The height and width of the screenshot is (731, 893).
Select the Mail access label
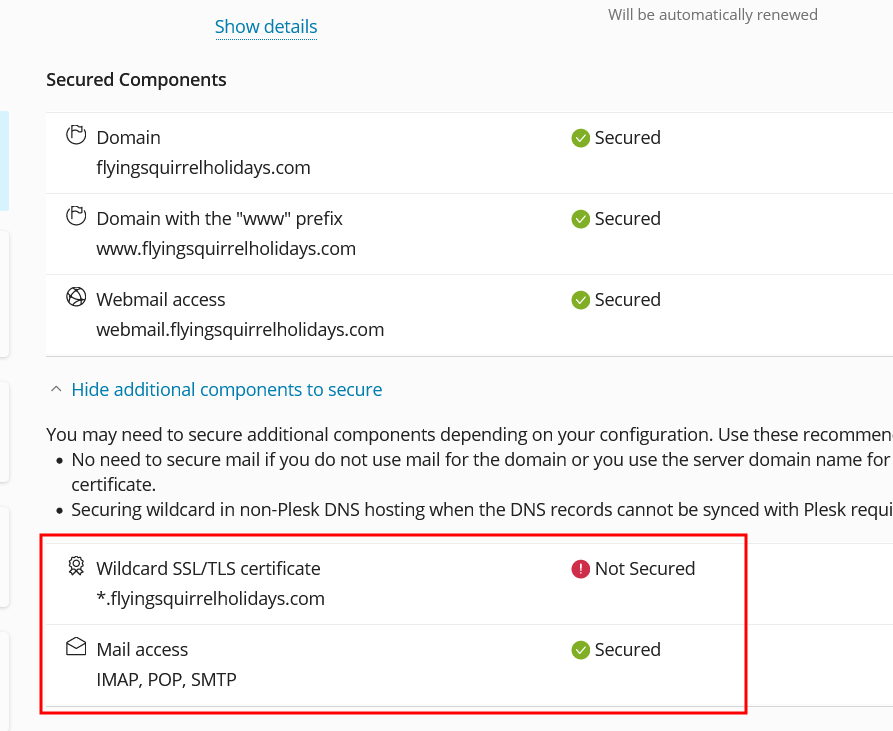coord(142,650)
